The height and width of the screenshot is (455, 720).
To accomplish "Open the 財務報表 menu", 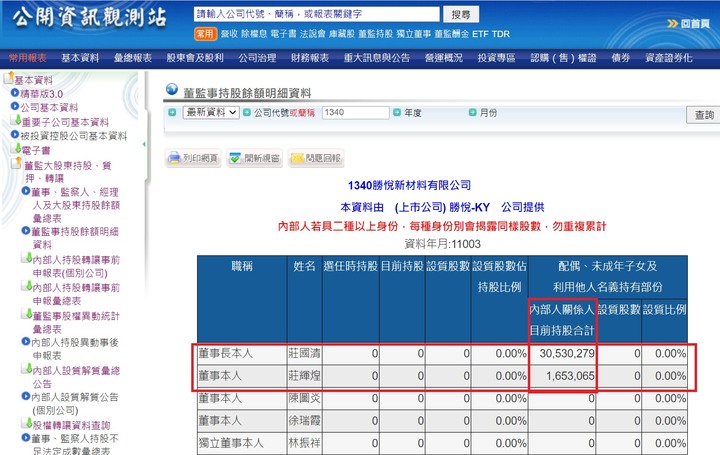I will pyautogui.click(x=309, y=58).
